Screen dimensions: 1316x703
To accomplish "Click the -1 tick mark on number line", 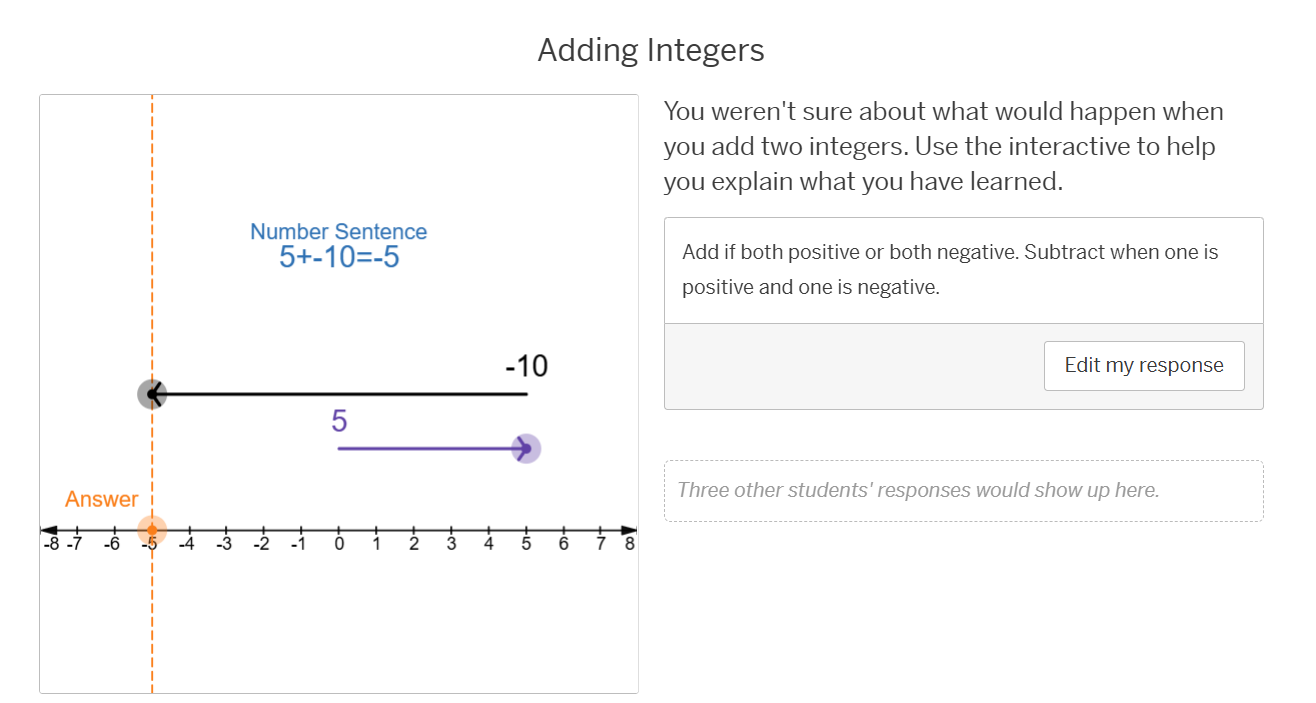I will point(301,530).
